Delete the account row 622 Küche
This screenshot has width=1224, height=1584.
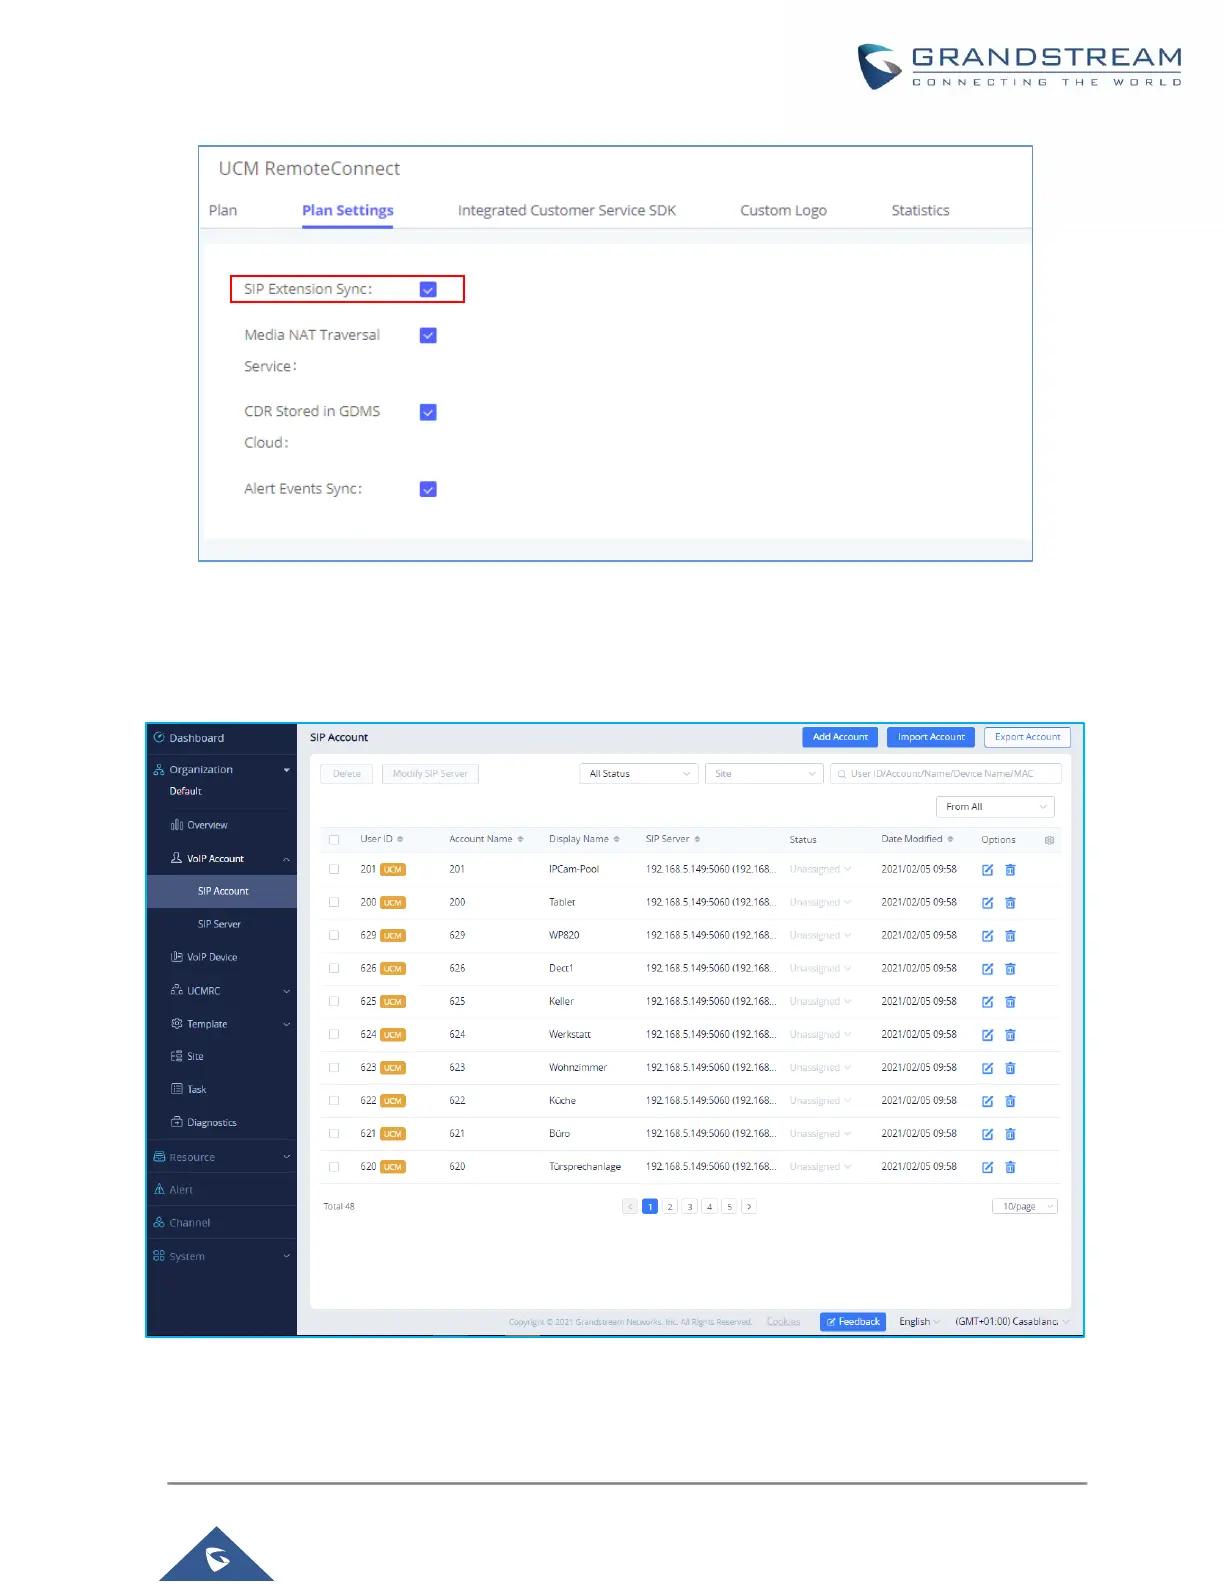pos(1010,1101)
